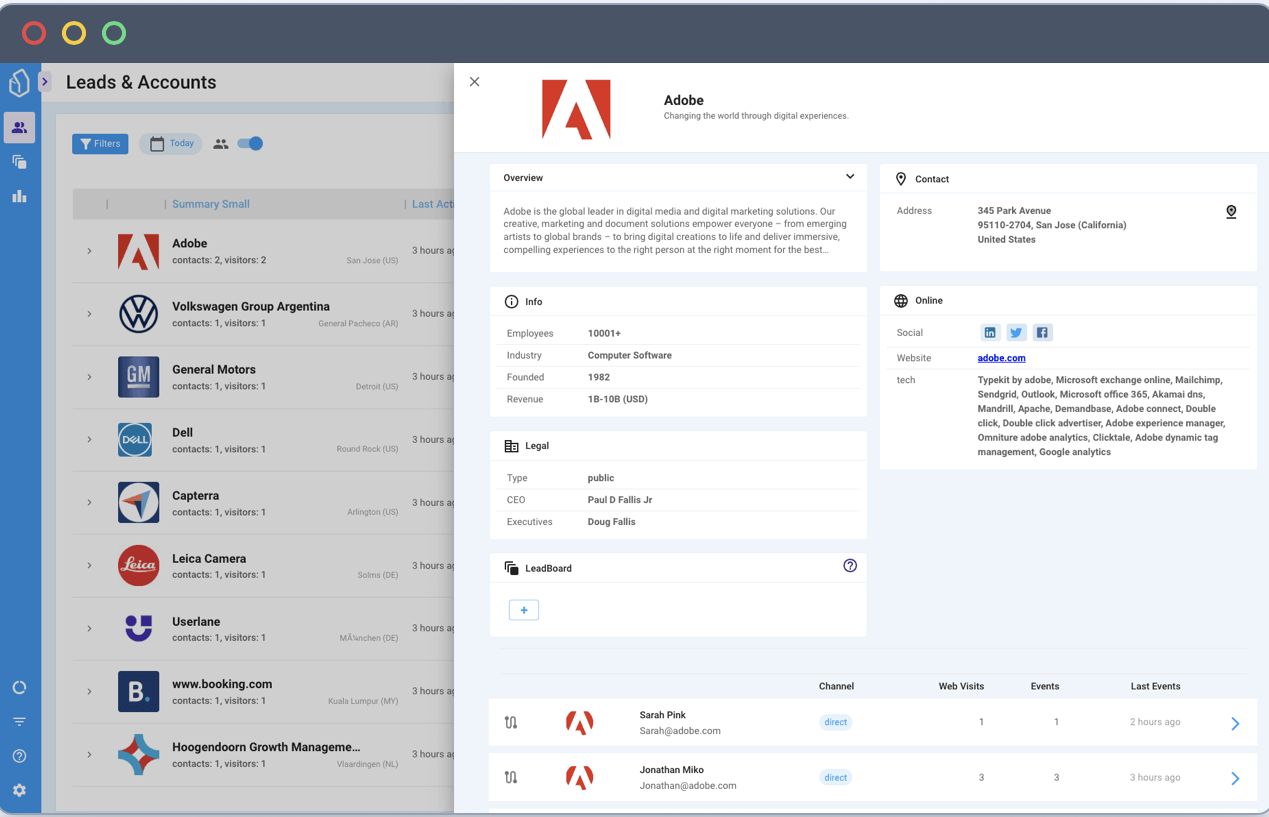Expand the Dell row chevron

point(89,440)
